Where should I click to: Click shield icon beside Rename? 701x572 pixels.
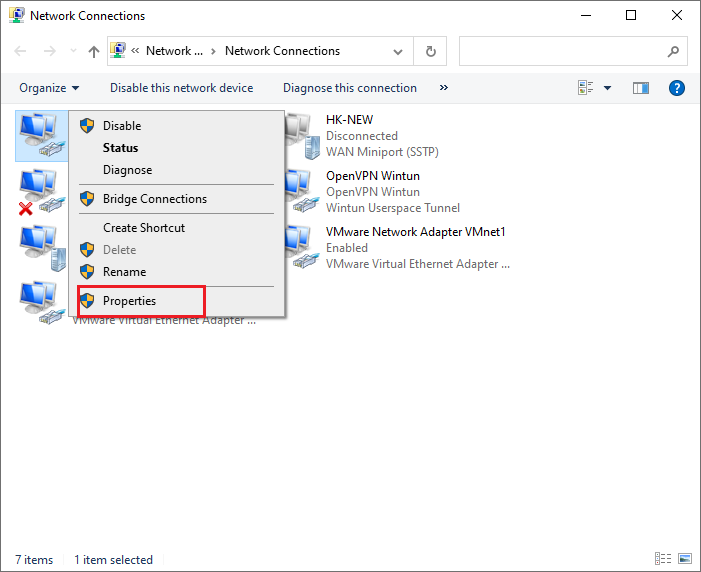[87, 271]
